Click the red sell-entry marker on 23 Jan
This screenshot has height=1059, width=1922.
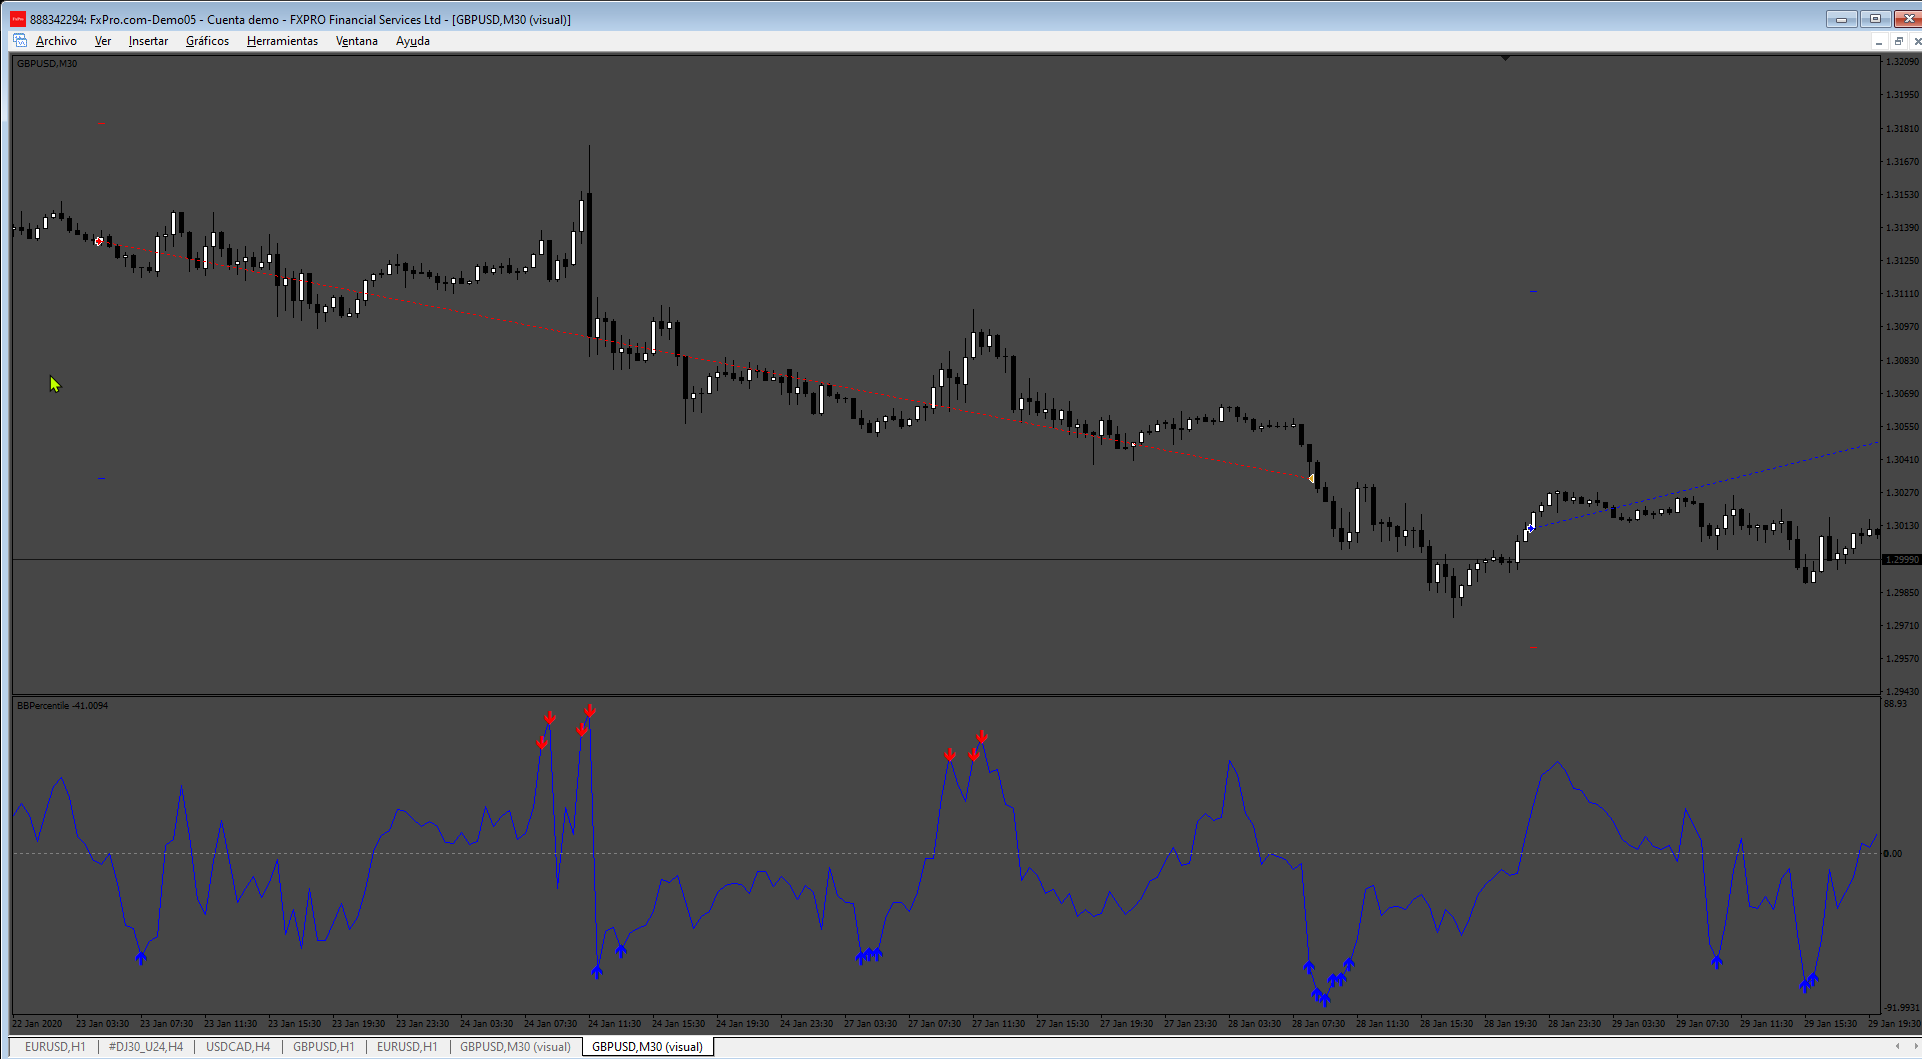click(x=98, y=241)
